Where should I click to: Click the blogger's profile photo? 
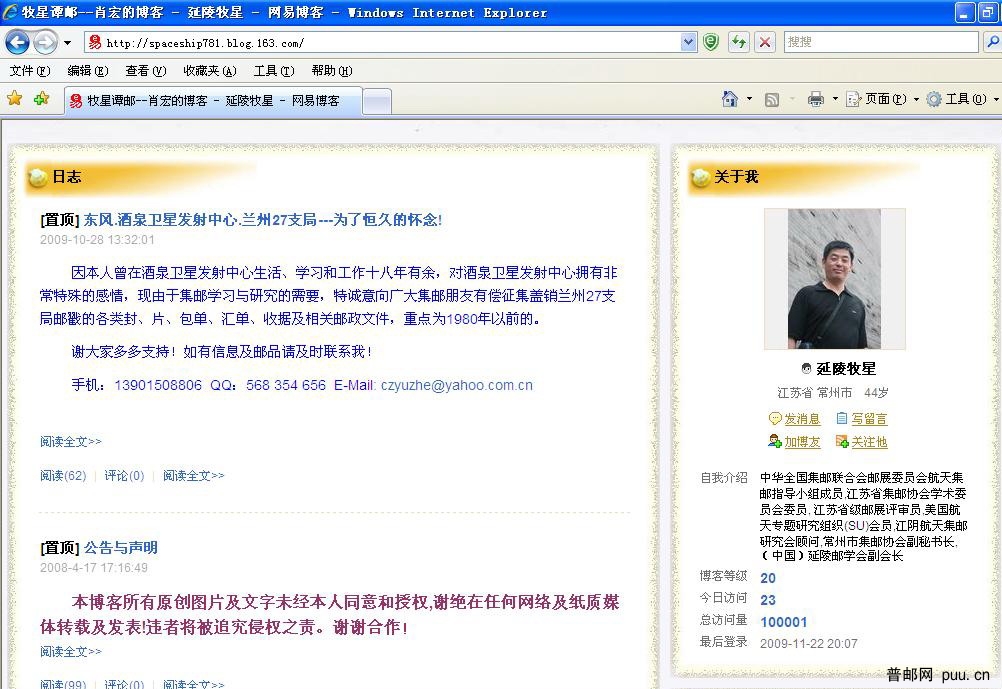(x=834, y=278)
